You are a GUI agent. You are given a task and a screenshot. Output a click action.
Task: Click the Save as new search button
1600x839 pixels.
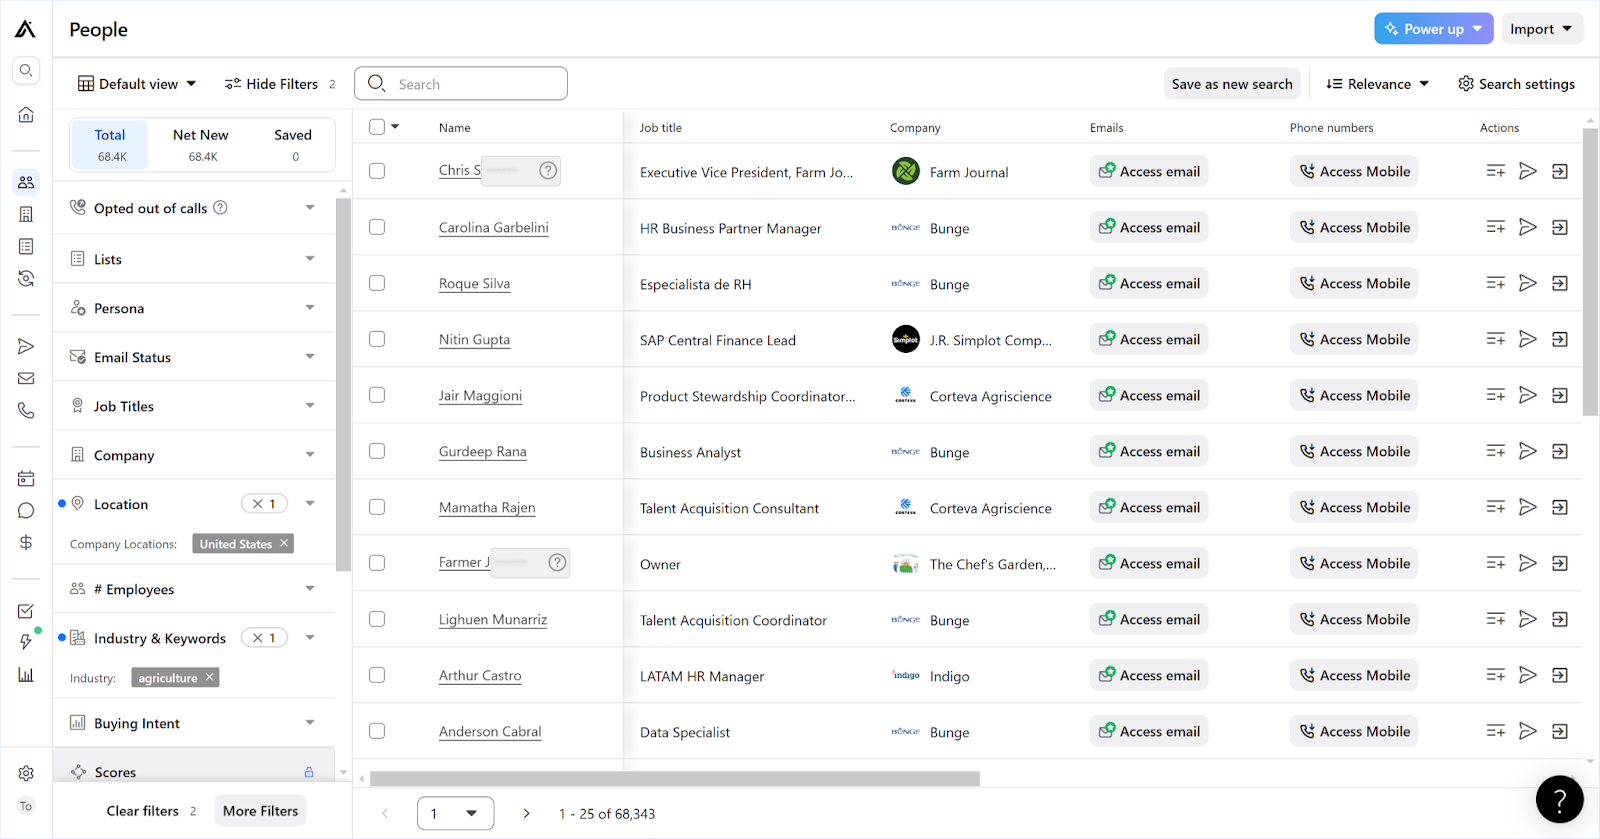[x=1232, y=84]
